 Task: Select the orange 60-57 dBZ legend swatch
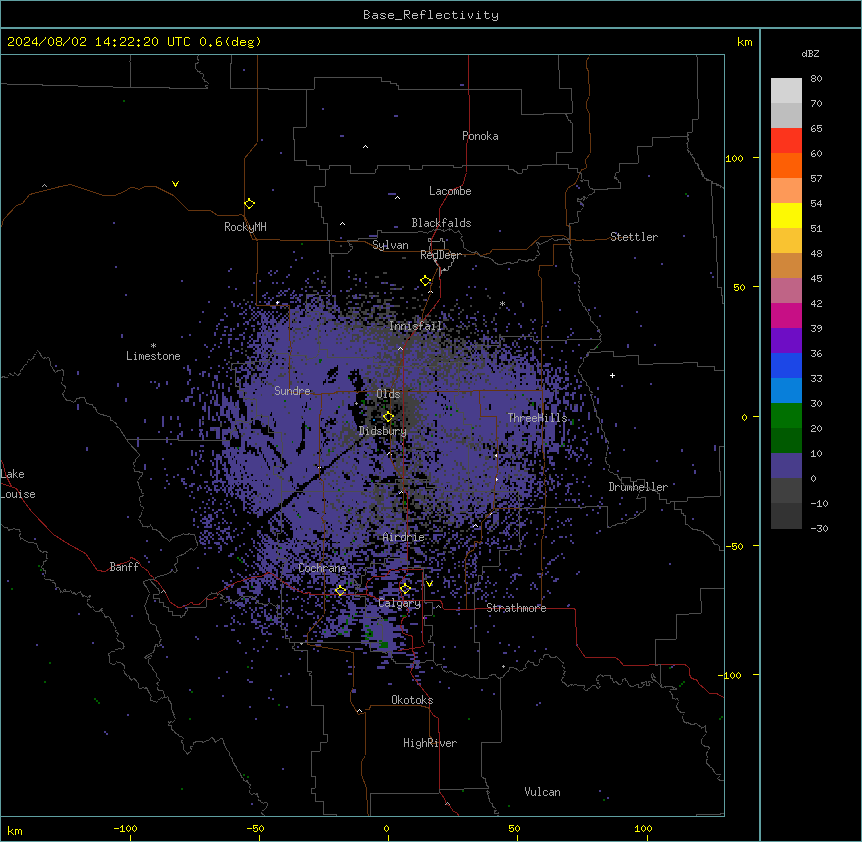786,165
